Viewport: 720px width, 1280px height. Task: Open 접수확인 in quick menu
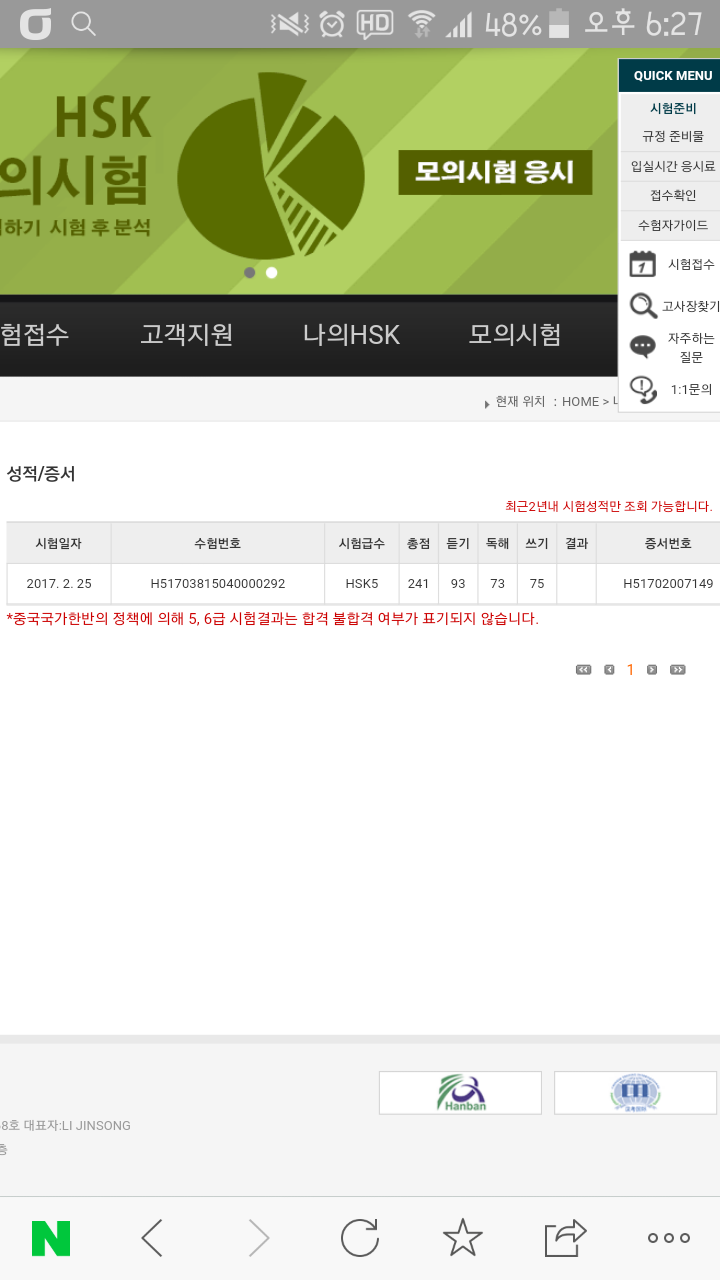[x=673, y=196]
